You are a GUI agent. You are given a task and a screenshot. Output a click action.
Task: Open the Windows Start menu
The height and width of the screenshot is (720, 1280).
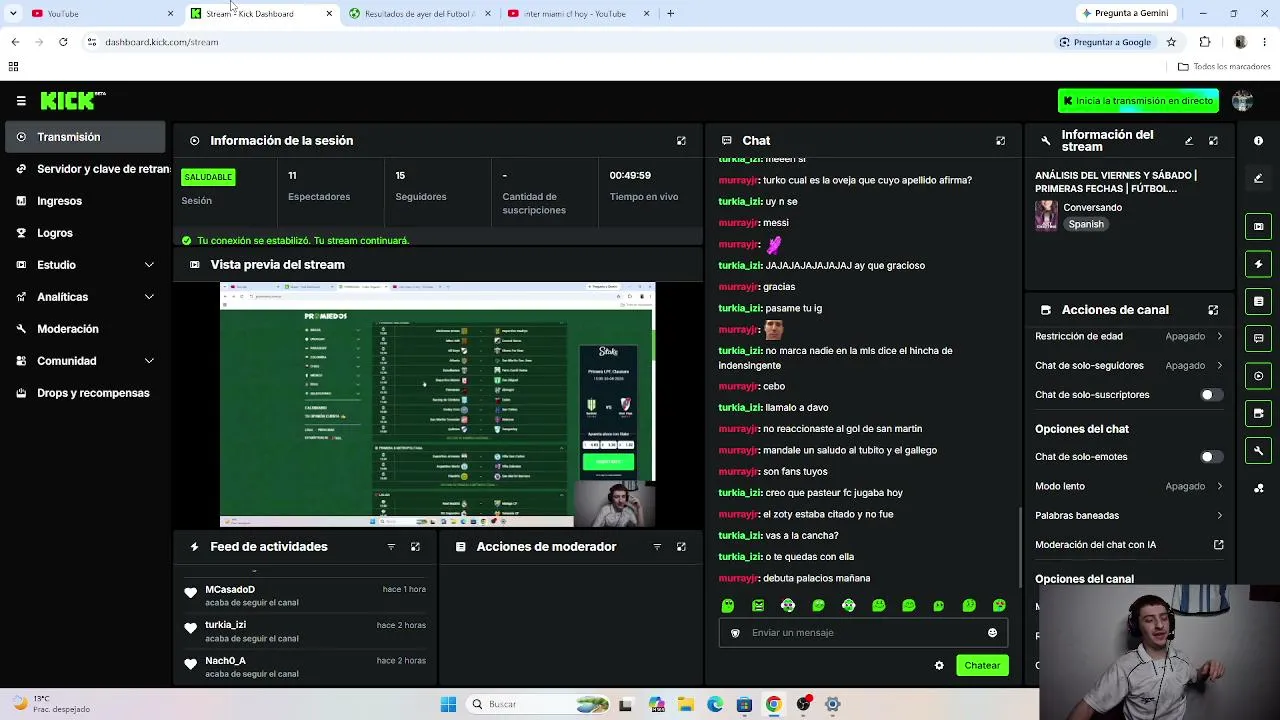pyautogui.click(x=448, y=705)
